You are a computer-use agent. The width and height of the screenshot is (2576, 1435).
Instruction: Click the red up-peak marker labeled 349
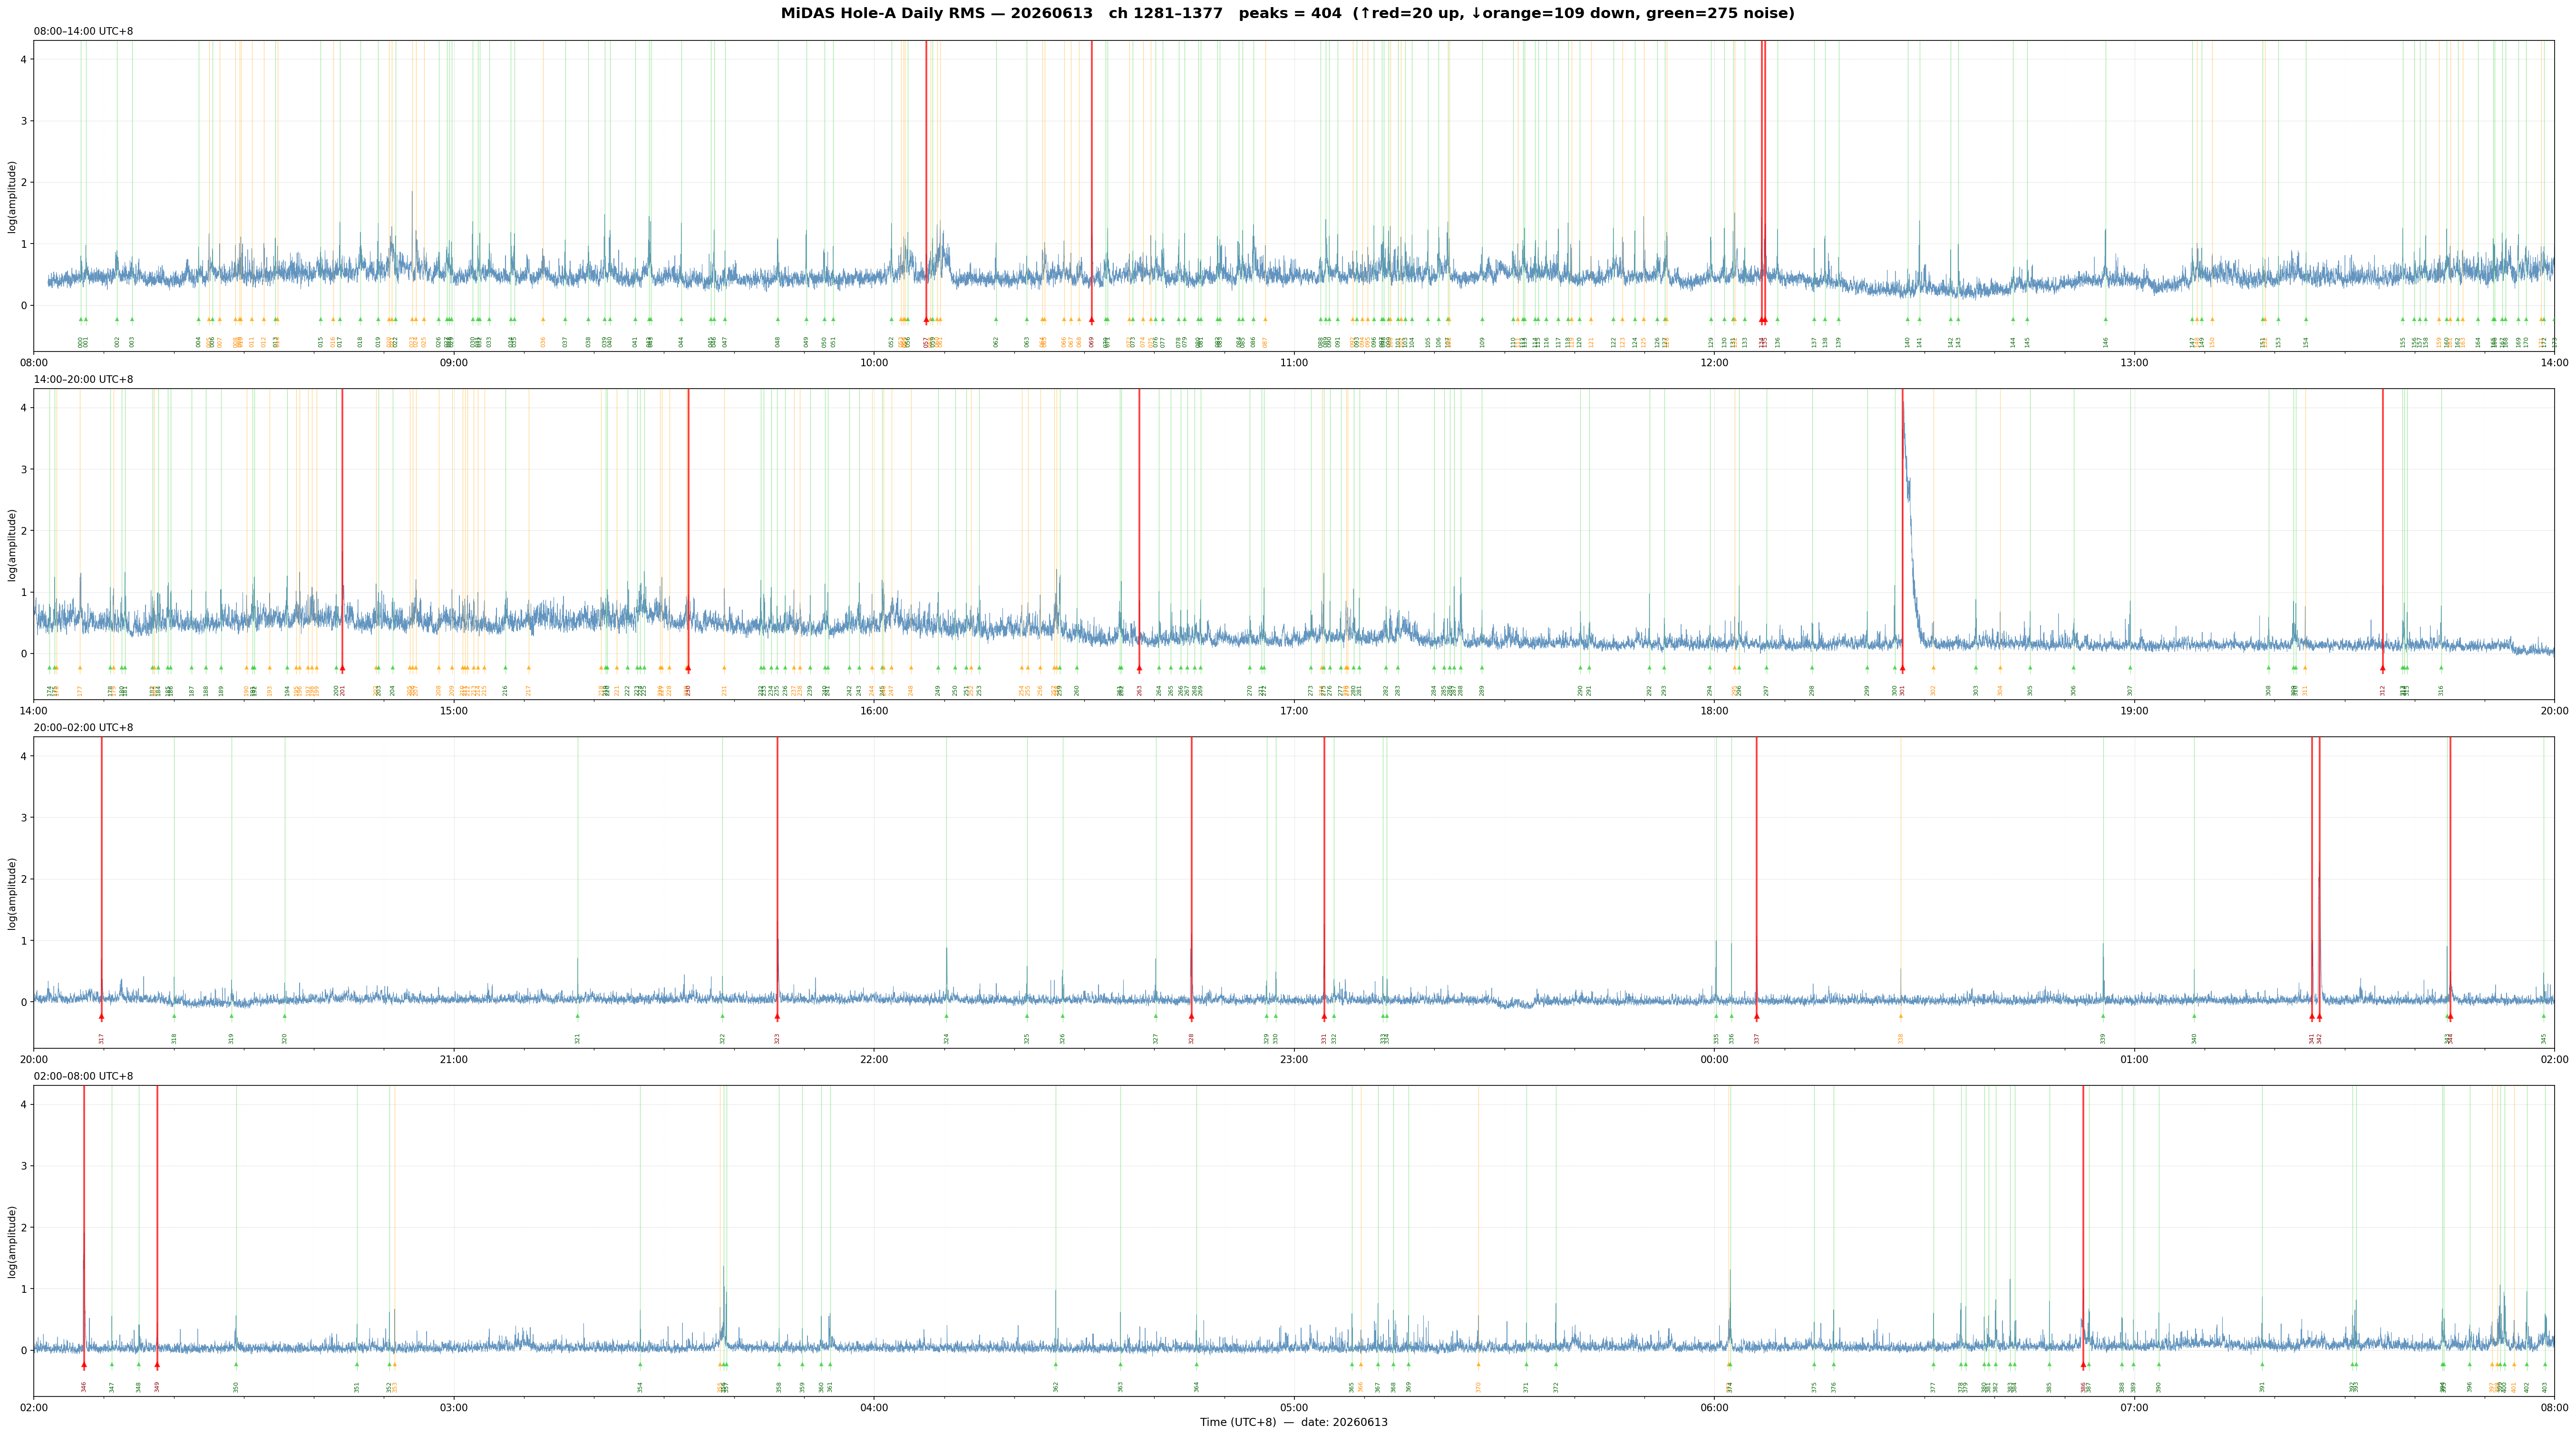157,1365
